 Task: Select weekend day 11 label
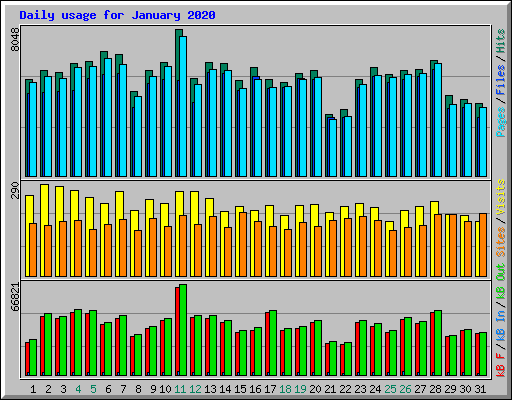[180, 389]
